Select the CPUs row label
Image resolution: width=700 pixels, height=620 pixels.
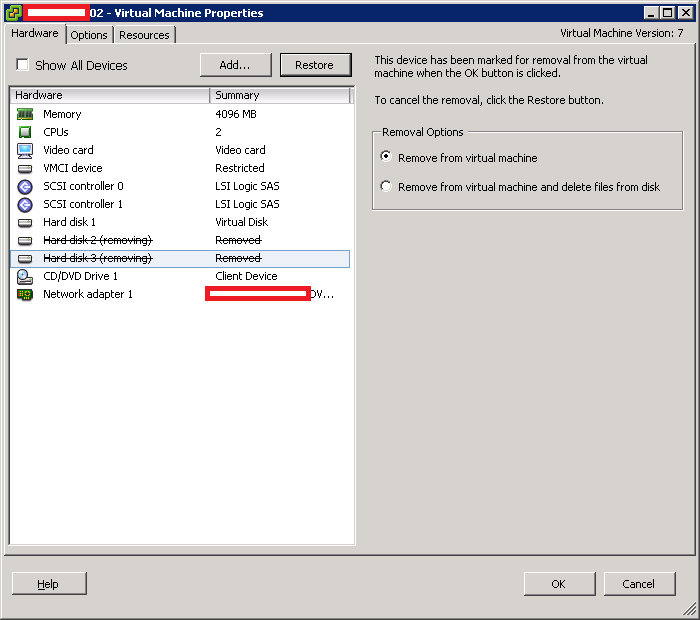pos(56,132)
